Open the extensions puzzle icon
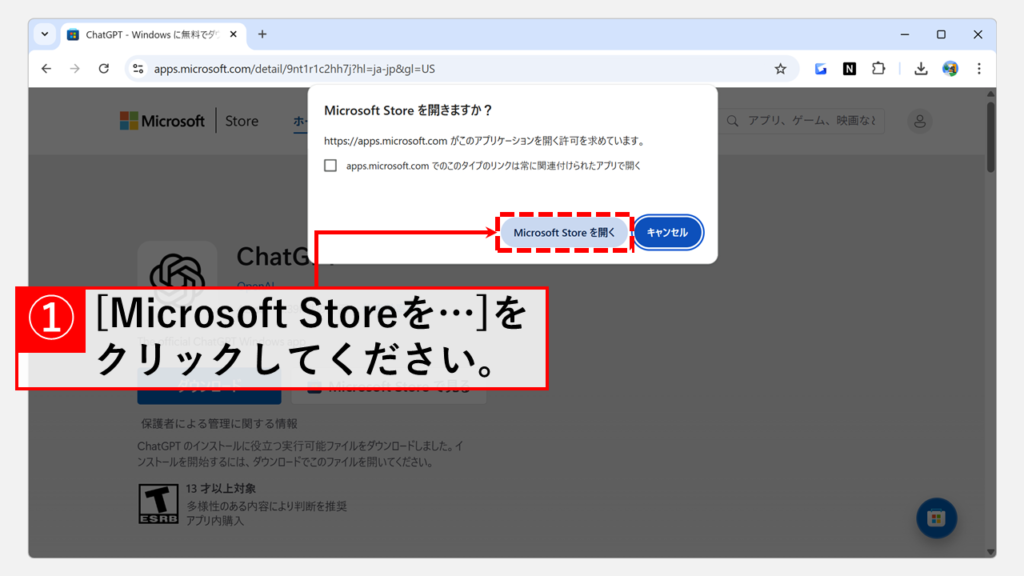This screenshot has width=1024, height=576. click(x=878, y=69)
